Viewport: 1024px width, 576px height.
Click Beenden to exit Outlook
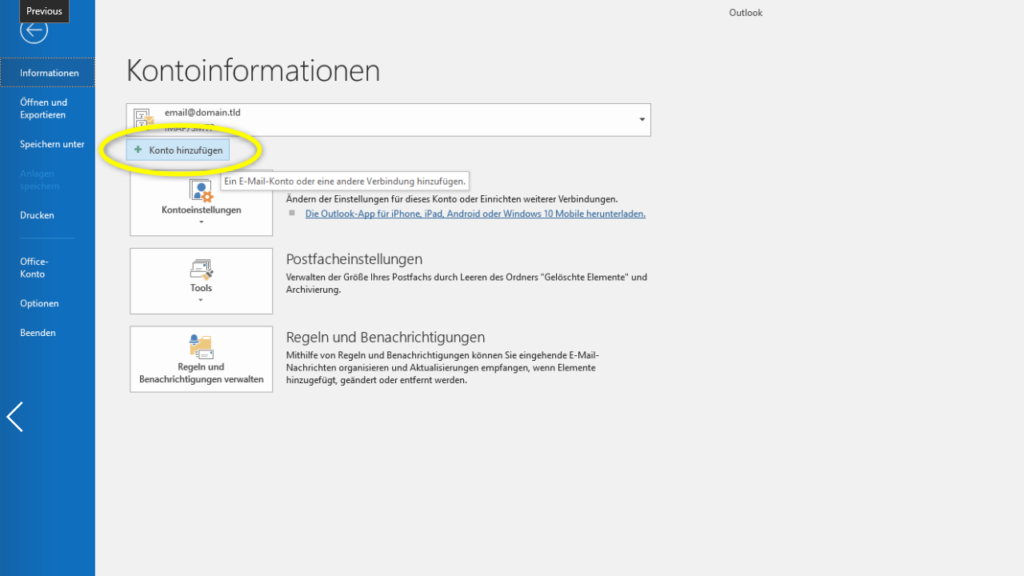[37, 332]
